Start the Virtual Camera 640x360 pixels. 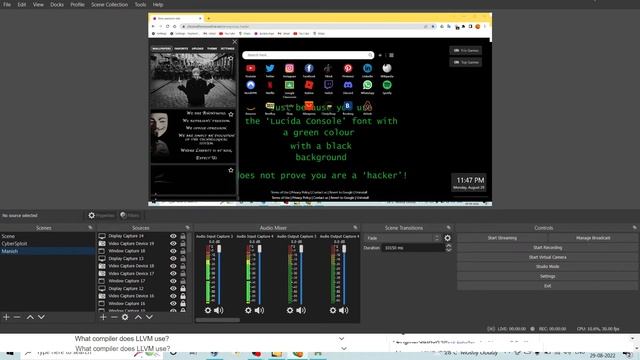click(547, 258)
